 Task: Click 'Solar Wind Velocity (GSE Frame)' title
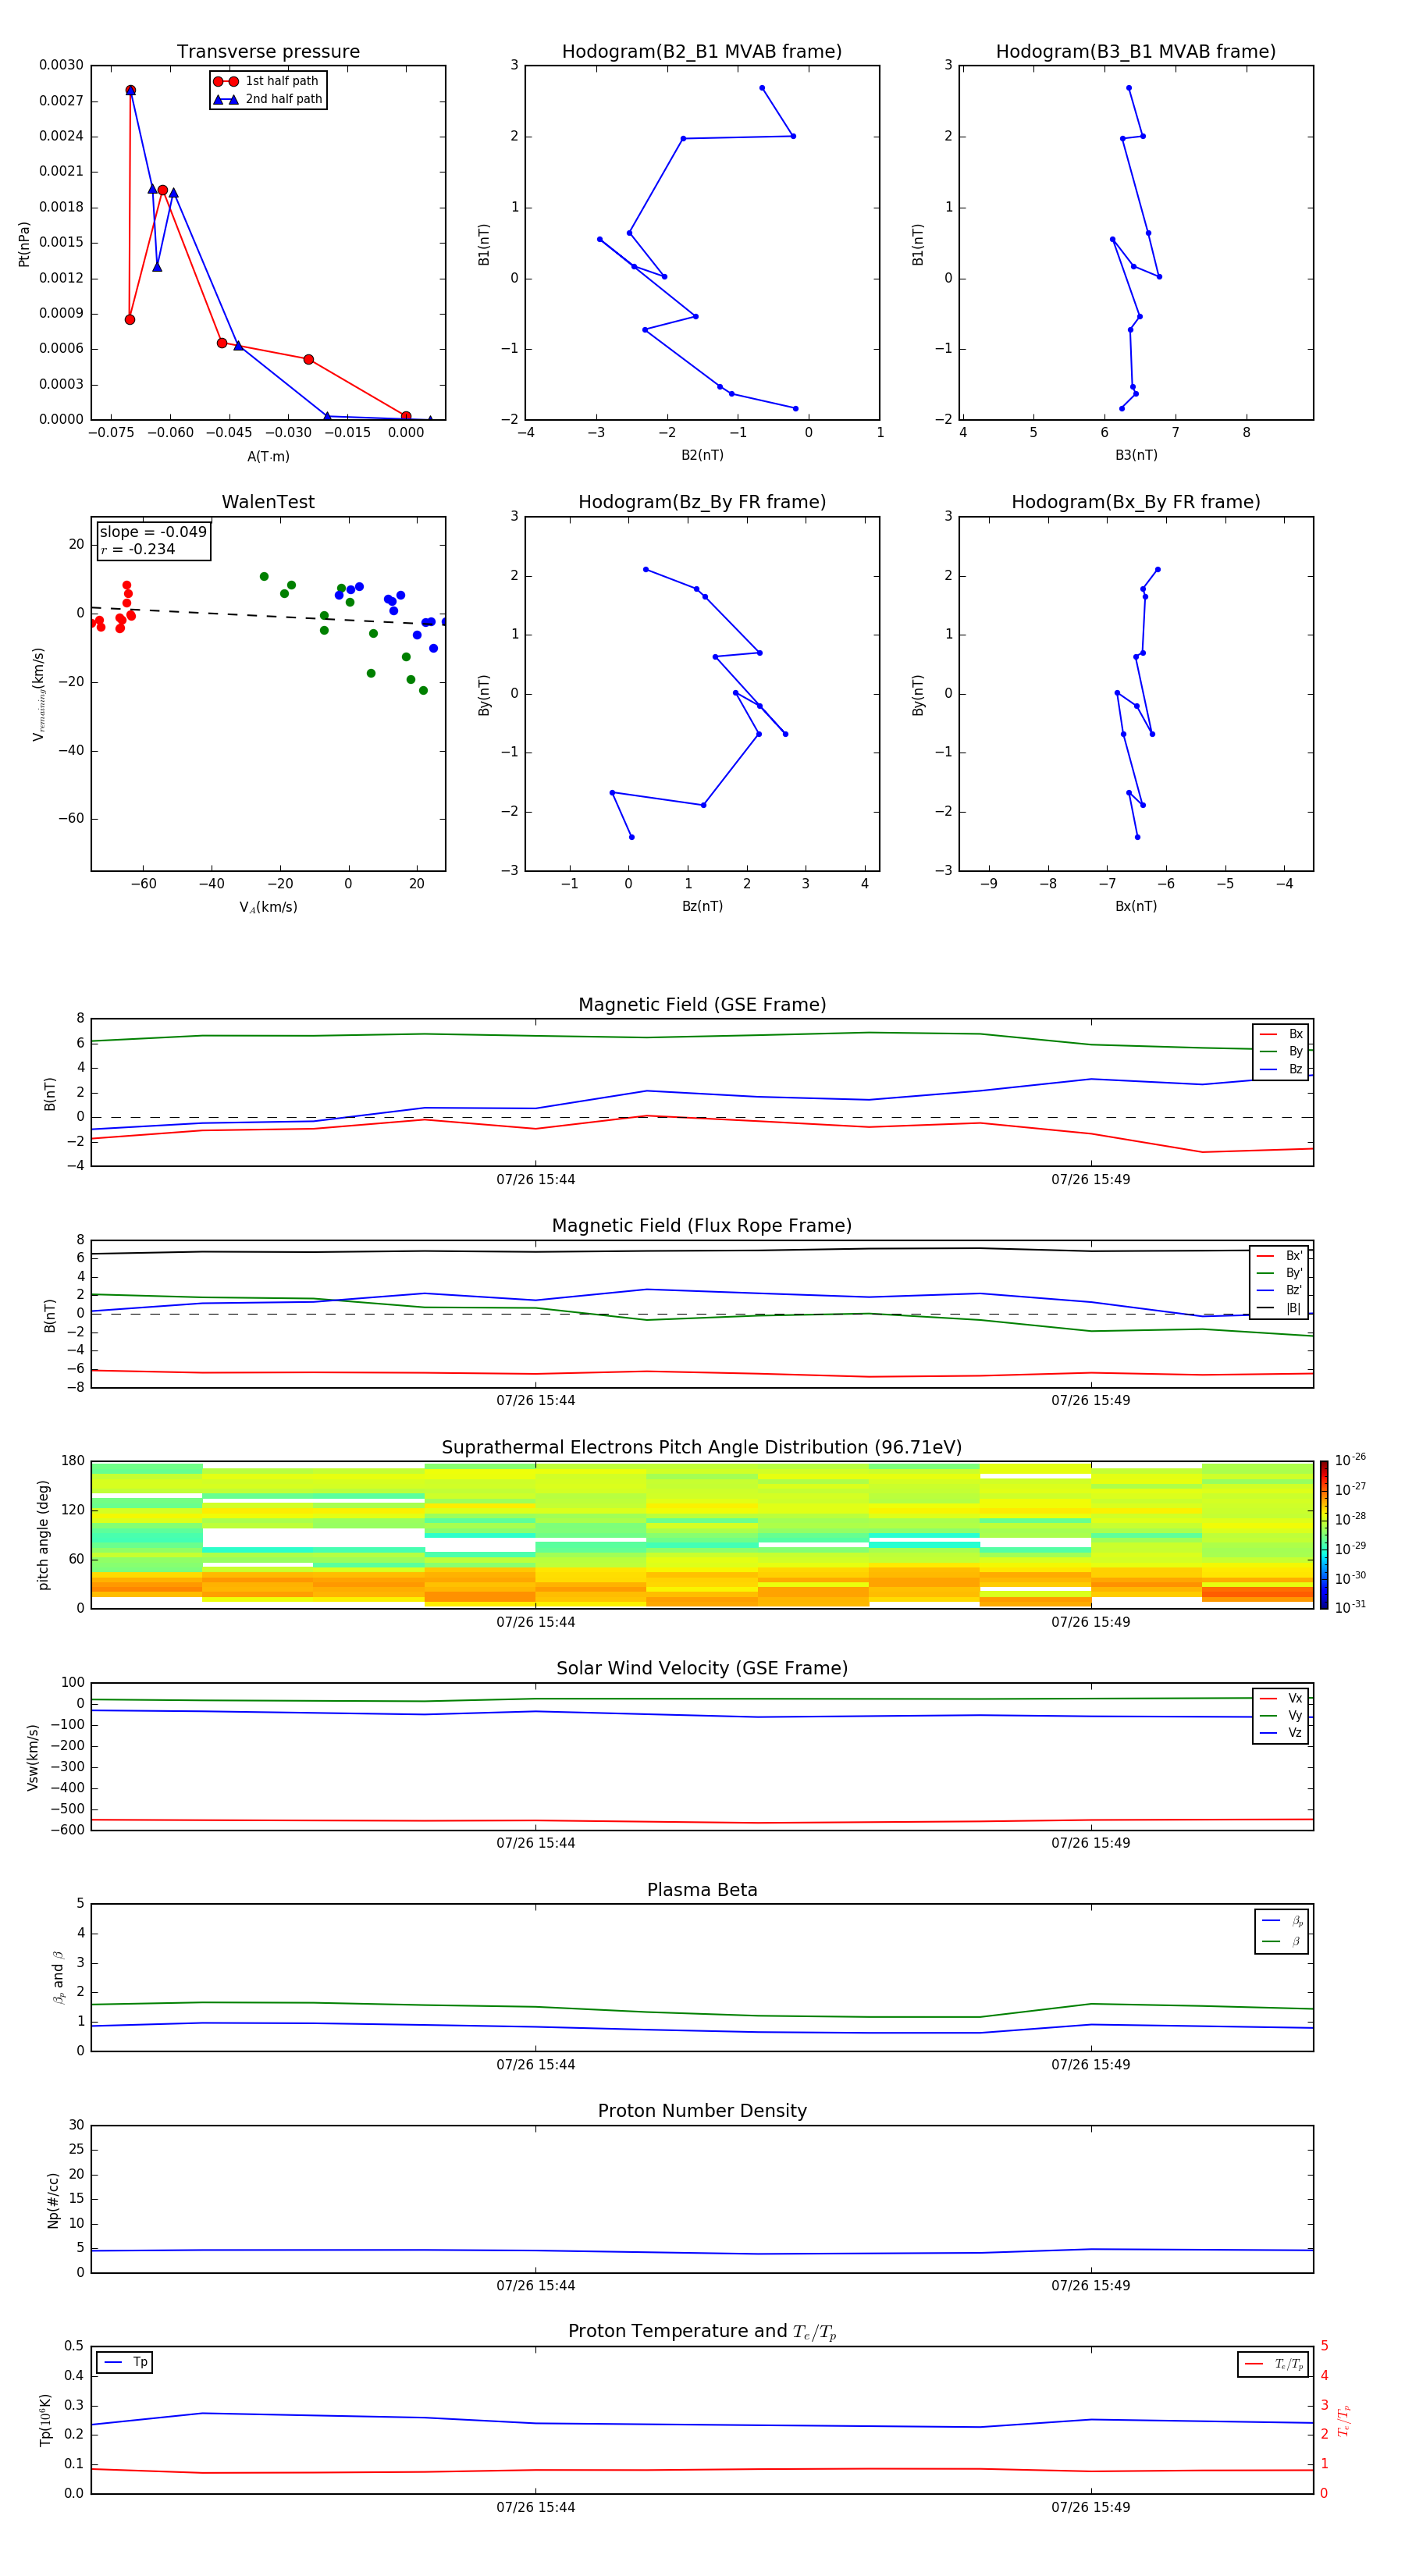[702, 1668]
